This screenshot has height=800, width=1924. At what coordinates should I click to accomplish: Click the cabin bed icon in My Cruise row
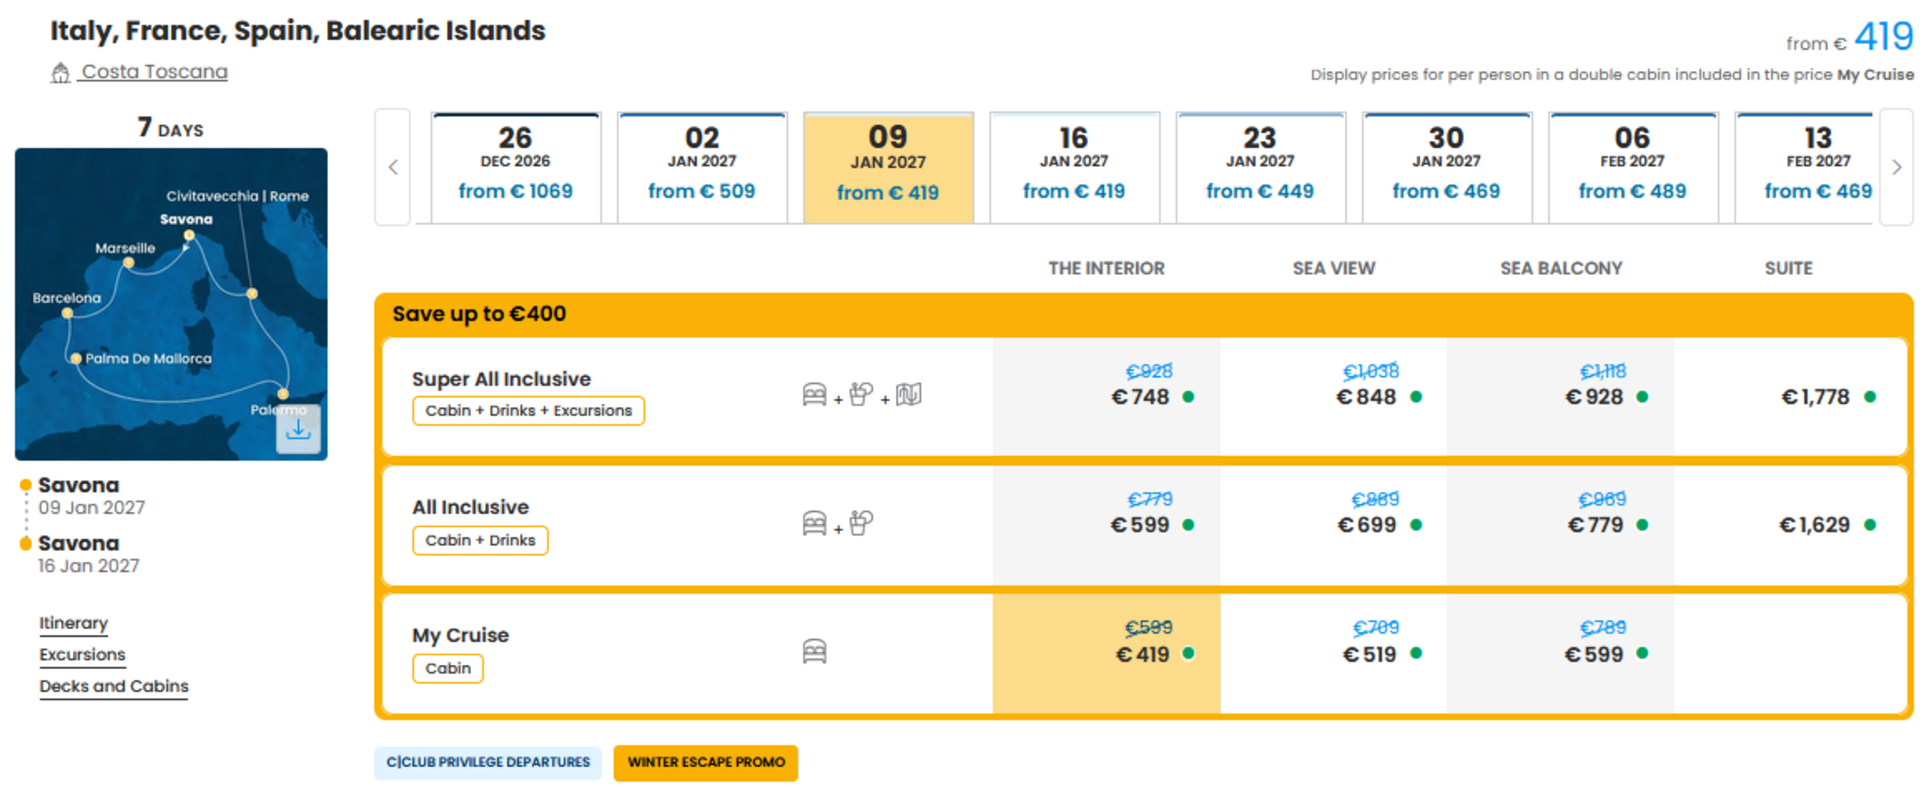(815, 652)
